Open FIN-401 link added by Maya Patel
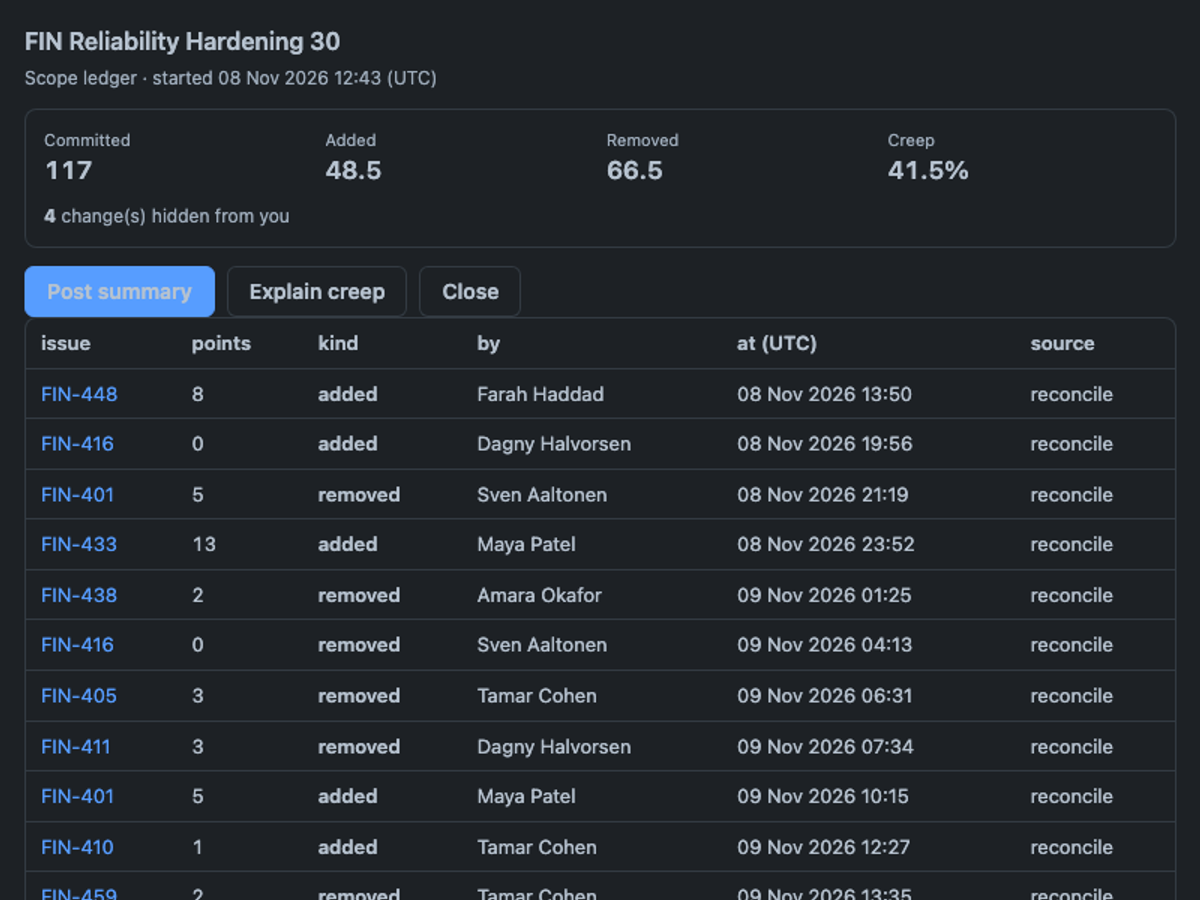The image size is (1200, 900). coord(77,797)
